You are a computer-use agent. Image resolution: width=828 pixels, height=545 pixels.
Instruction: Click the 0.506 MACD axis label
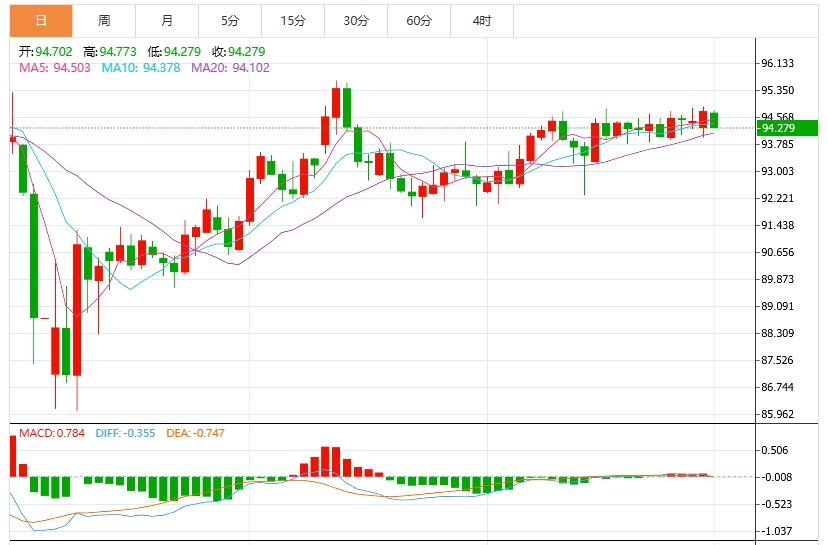(x=775, y=450)
